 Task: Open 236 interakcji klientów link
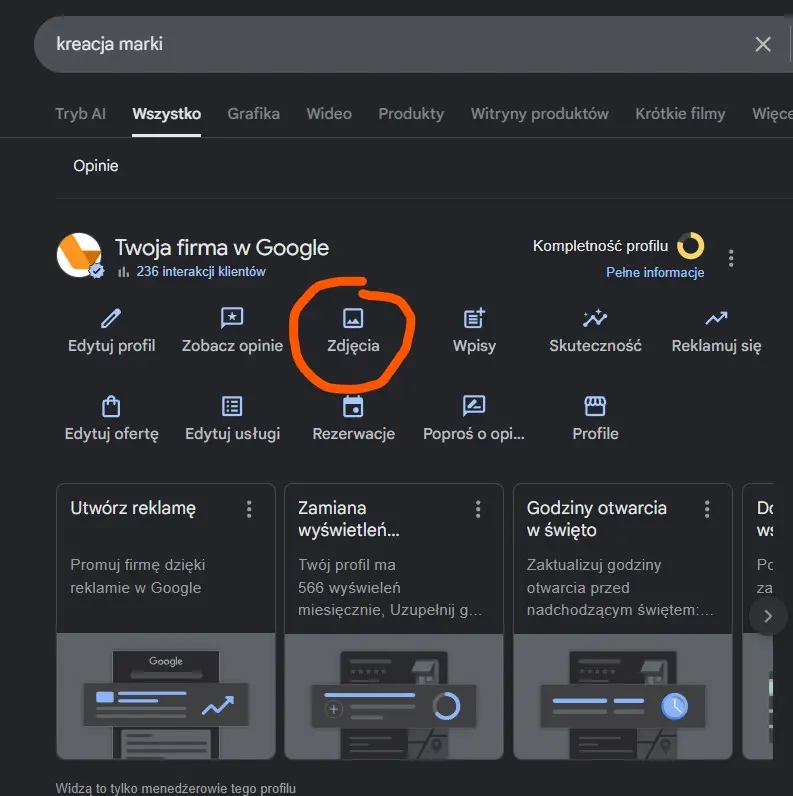coord(201,272)
